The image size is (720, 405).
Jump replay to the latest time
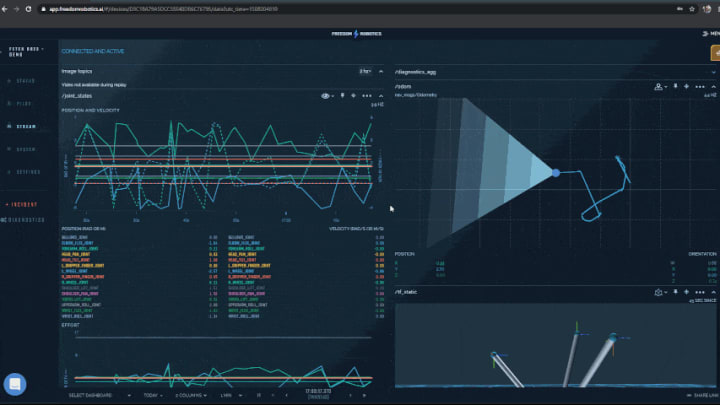pyautogui.click(x=365, y=395)
